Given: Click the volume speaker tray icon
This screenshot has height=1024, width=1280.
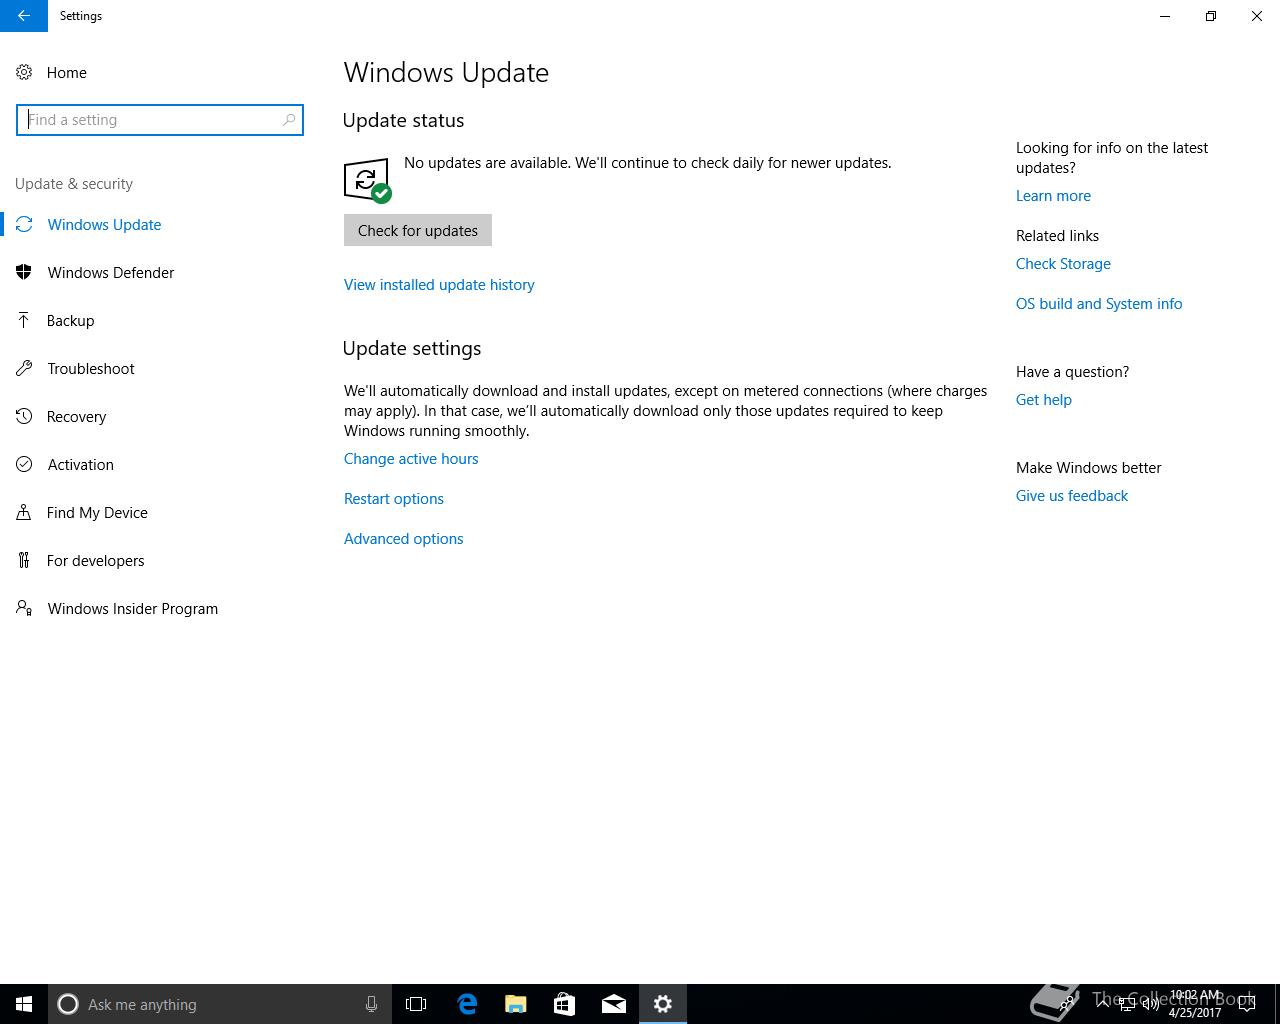Looking at the screenshot, I should (x=1150, y=1004).
